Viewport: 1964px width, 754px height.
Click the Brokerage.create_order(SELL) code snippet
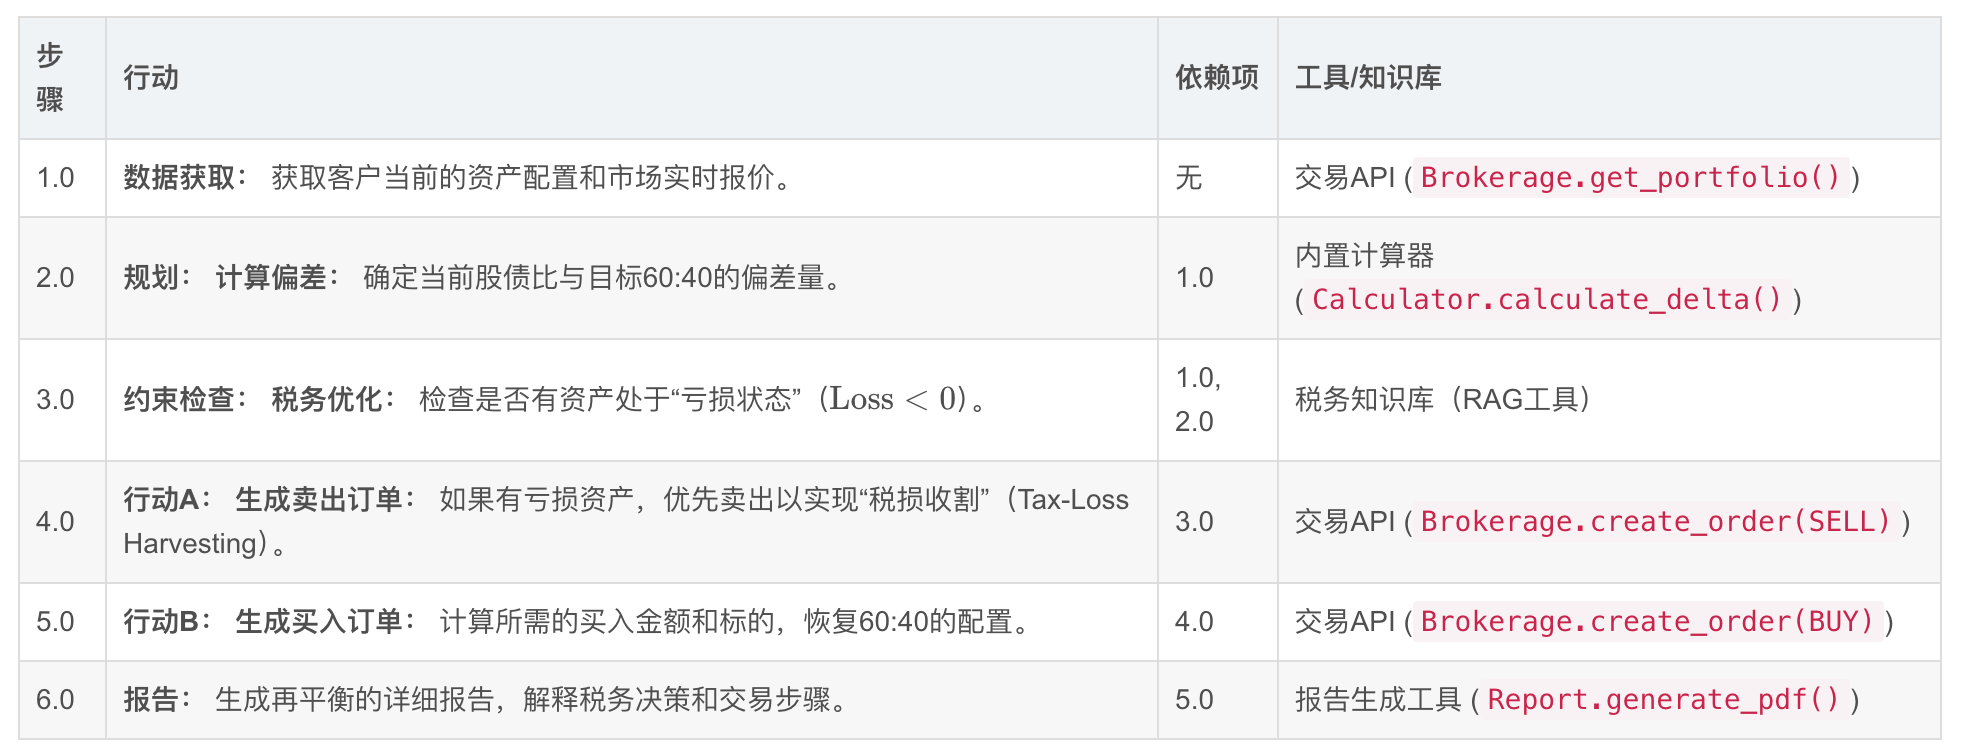point(1655,522)
